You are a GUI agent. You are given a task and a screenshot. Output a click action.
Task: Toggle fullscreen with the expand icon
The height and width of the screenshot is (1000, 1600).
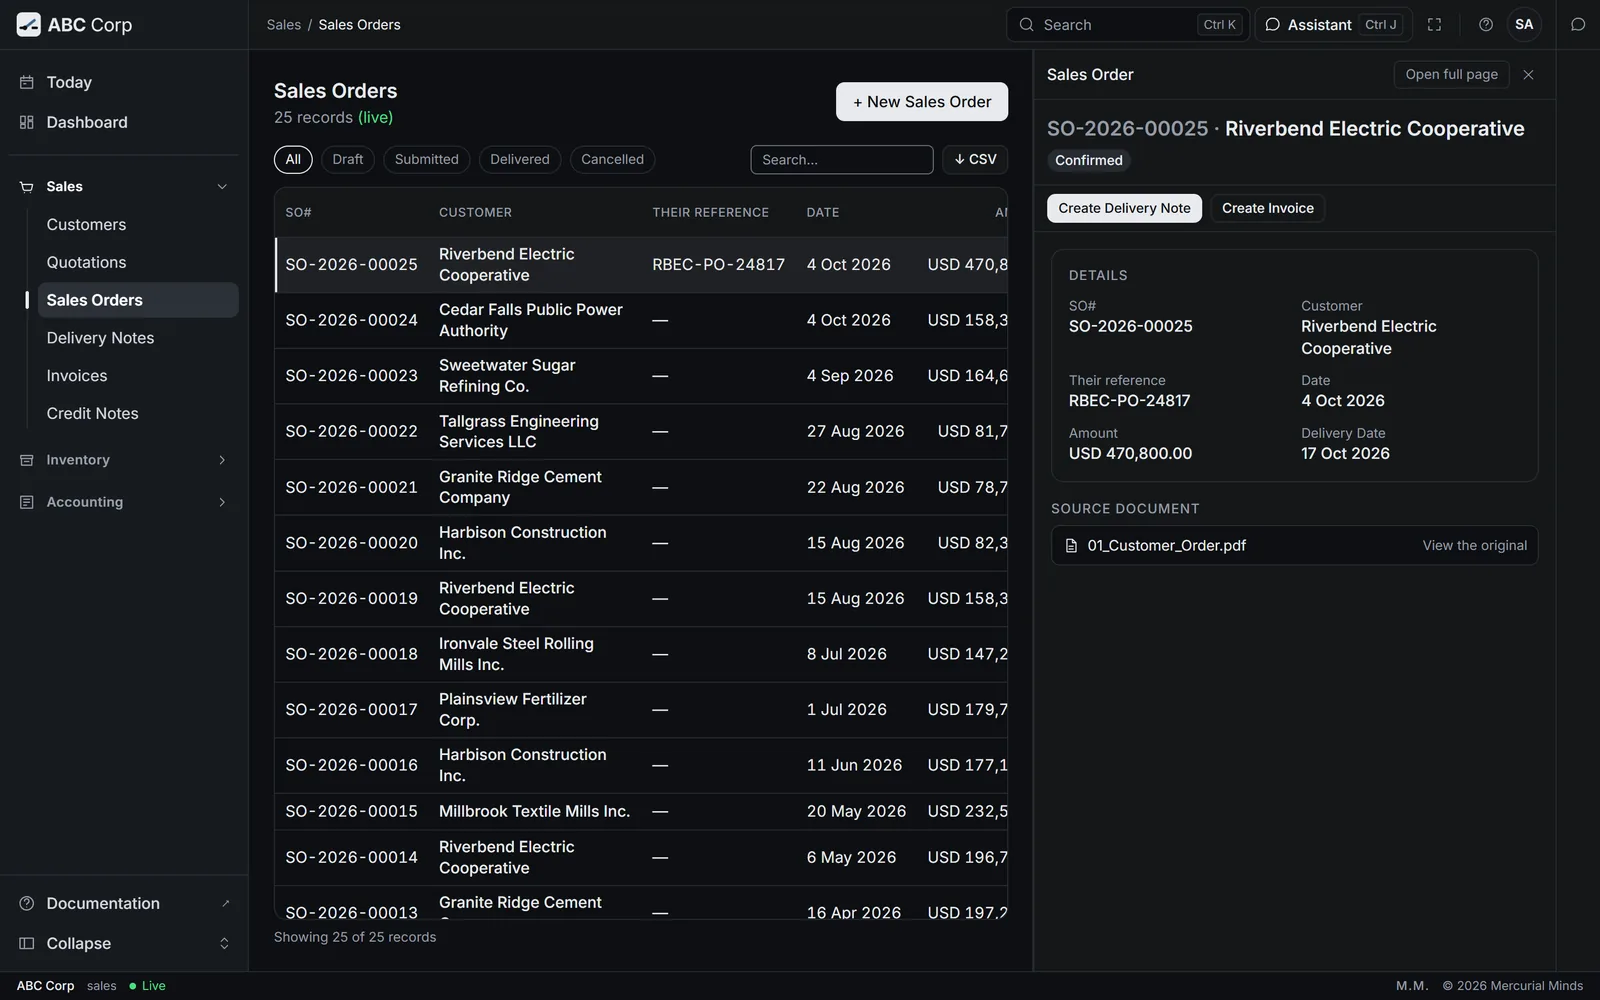(1434, 25)
